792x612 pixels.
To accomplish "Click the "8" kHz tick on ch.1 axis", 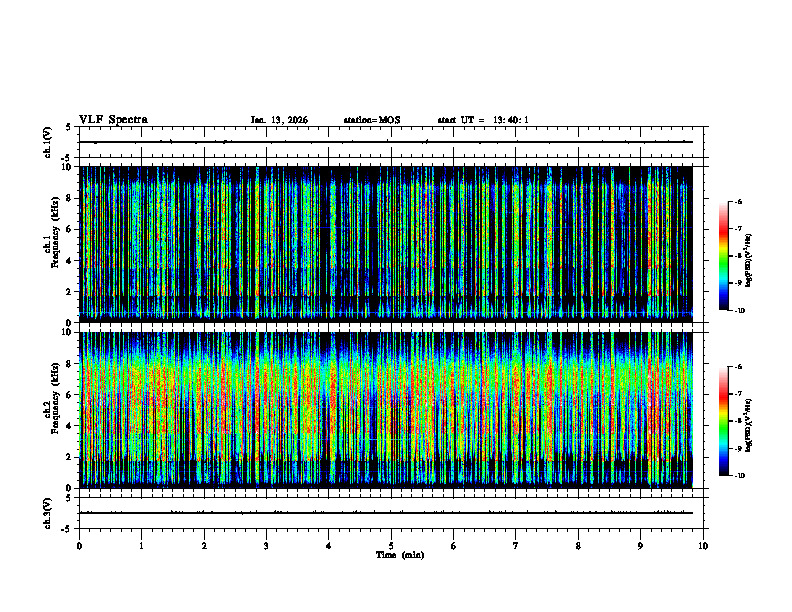I will (x=70, y=198).
